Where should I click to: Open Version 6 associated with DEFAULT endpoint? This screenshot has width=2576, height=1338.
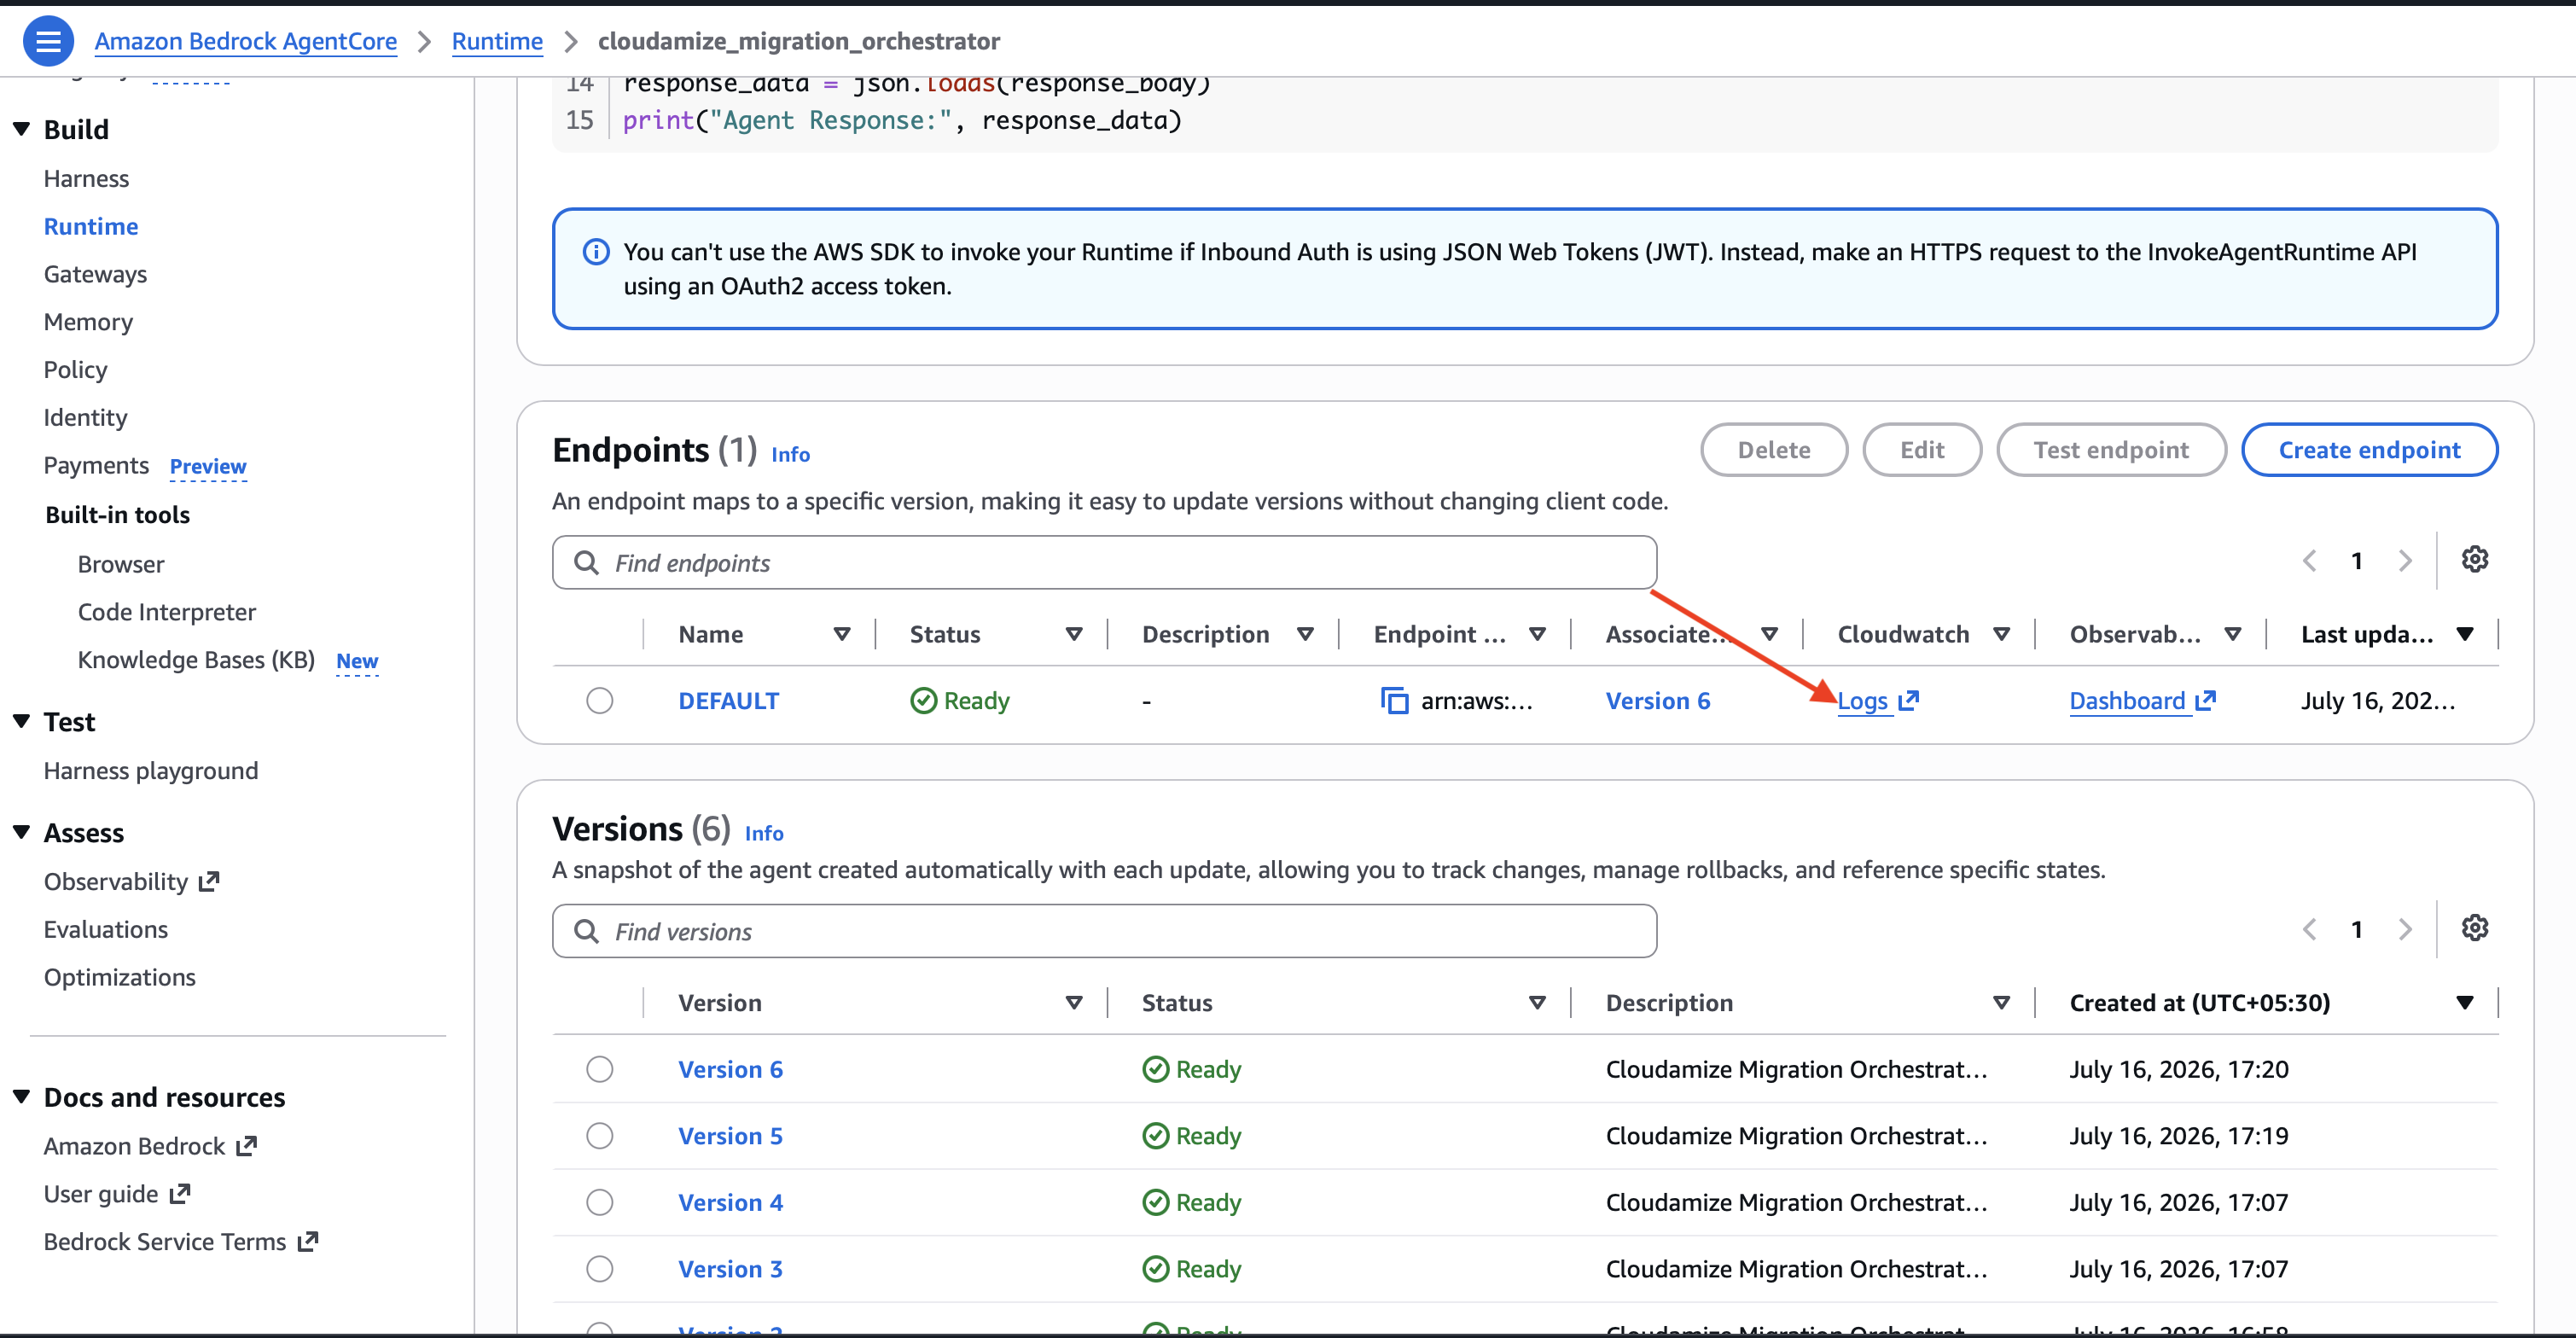[x=1658, y=701]
